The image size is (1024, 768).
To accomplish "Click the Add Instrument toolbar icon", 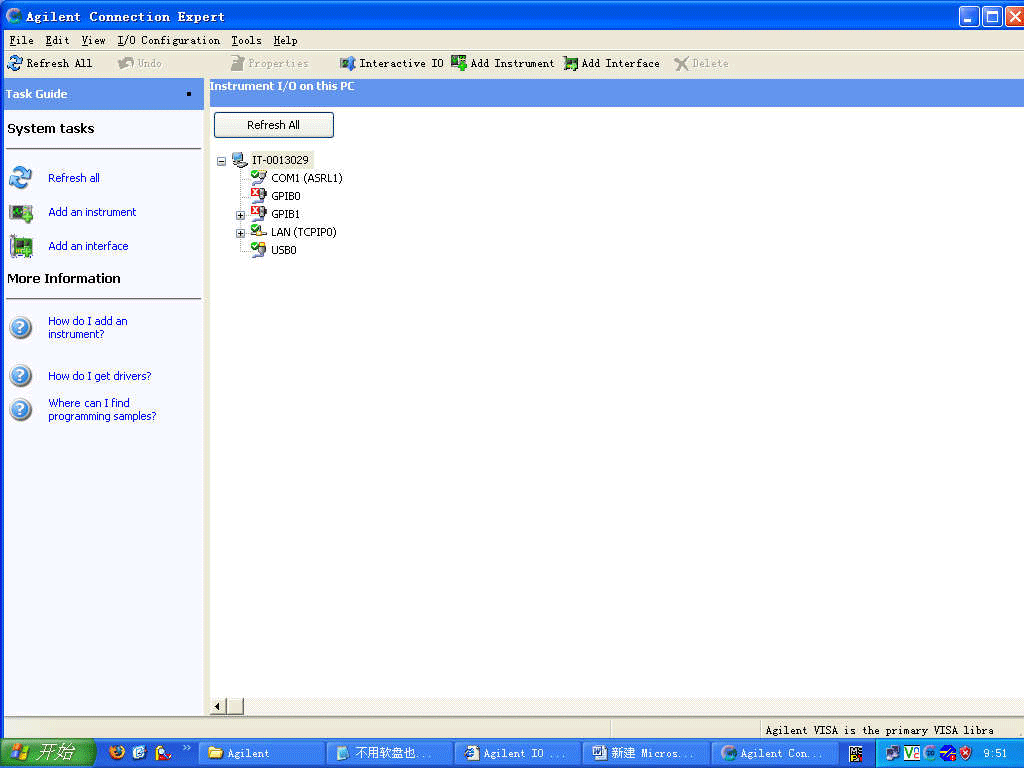I will tap(459, 63).
